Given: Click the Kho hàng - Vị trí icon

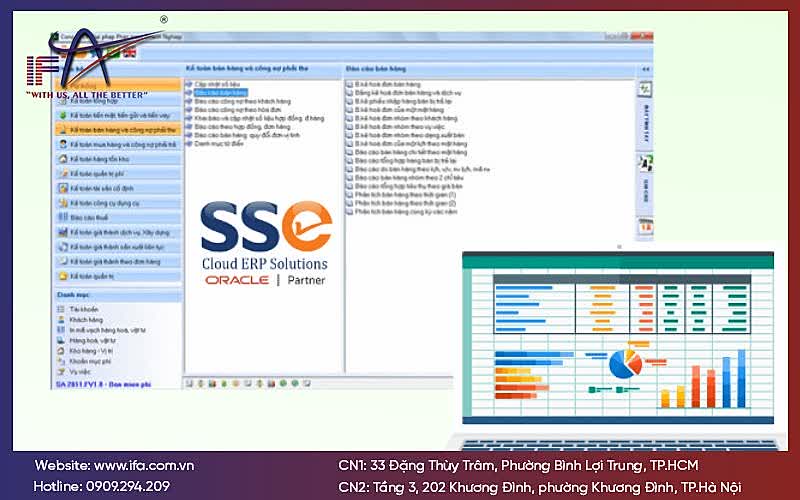Looking at the screenshot, I should click(x=61, y=351).
